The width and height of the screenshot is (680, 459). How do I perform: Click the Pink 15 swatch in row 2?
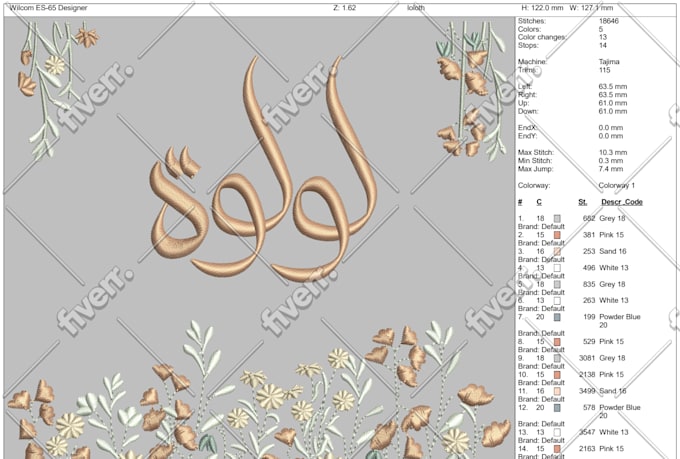[x=557, y=235]
